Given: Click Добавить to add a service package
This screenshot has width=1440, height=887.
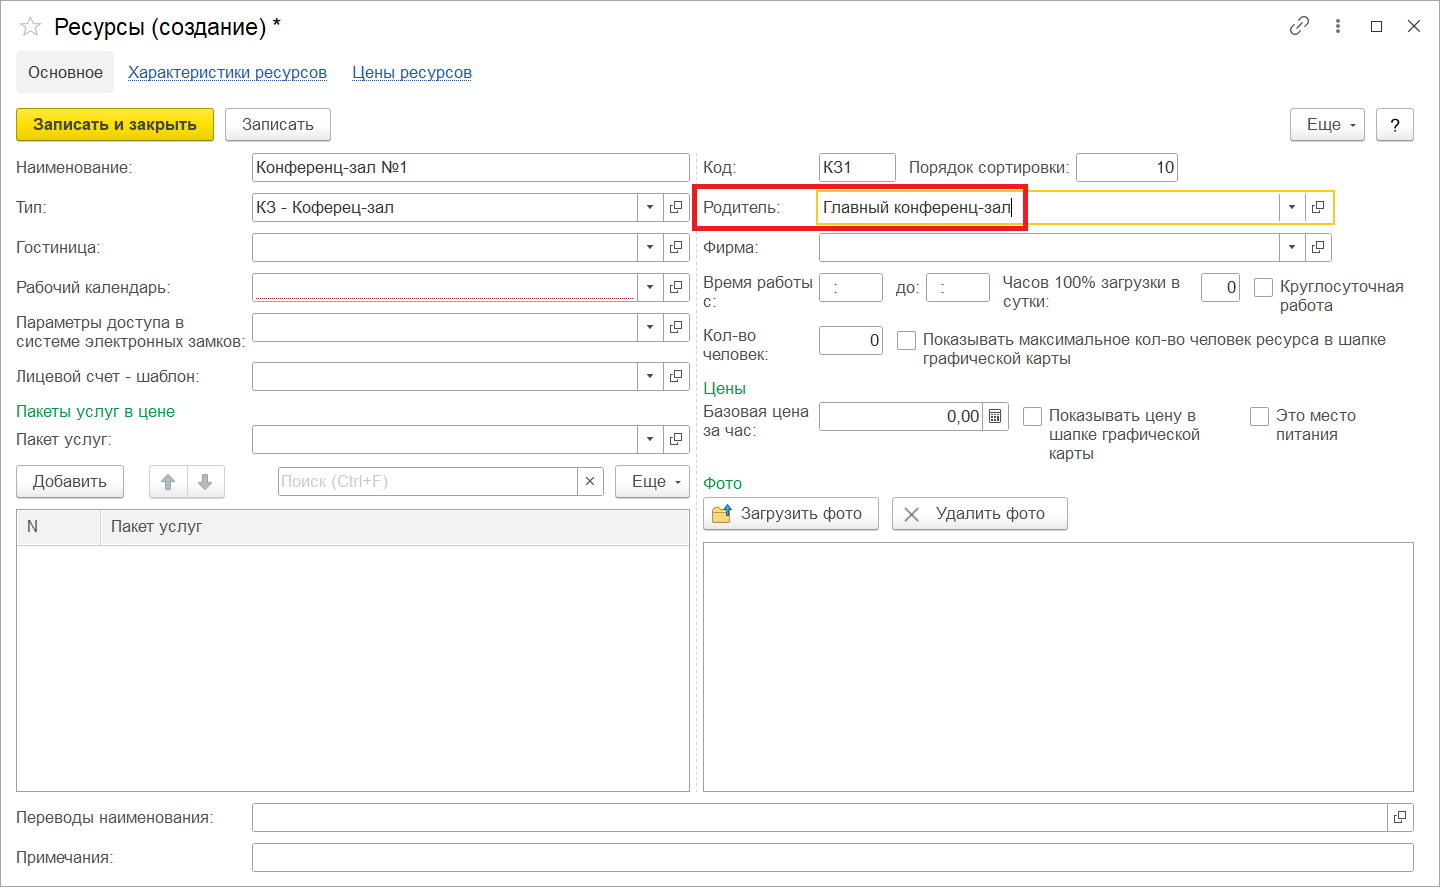Looking at the screenshot, I should pyautogui.click(x=69, y=482).
